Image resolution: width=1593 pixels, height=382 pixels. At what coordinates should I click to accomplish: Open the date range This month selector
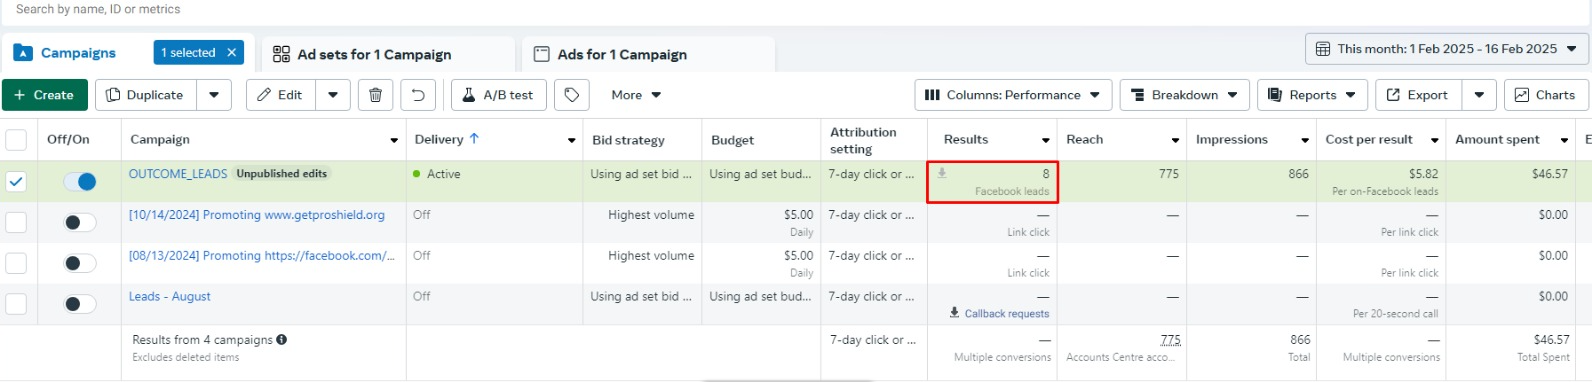(1447, 49)
